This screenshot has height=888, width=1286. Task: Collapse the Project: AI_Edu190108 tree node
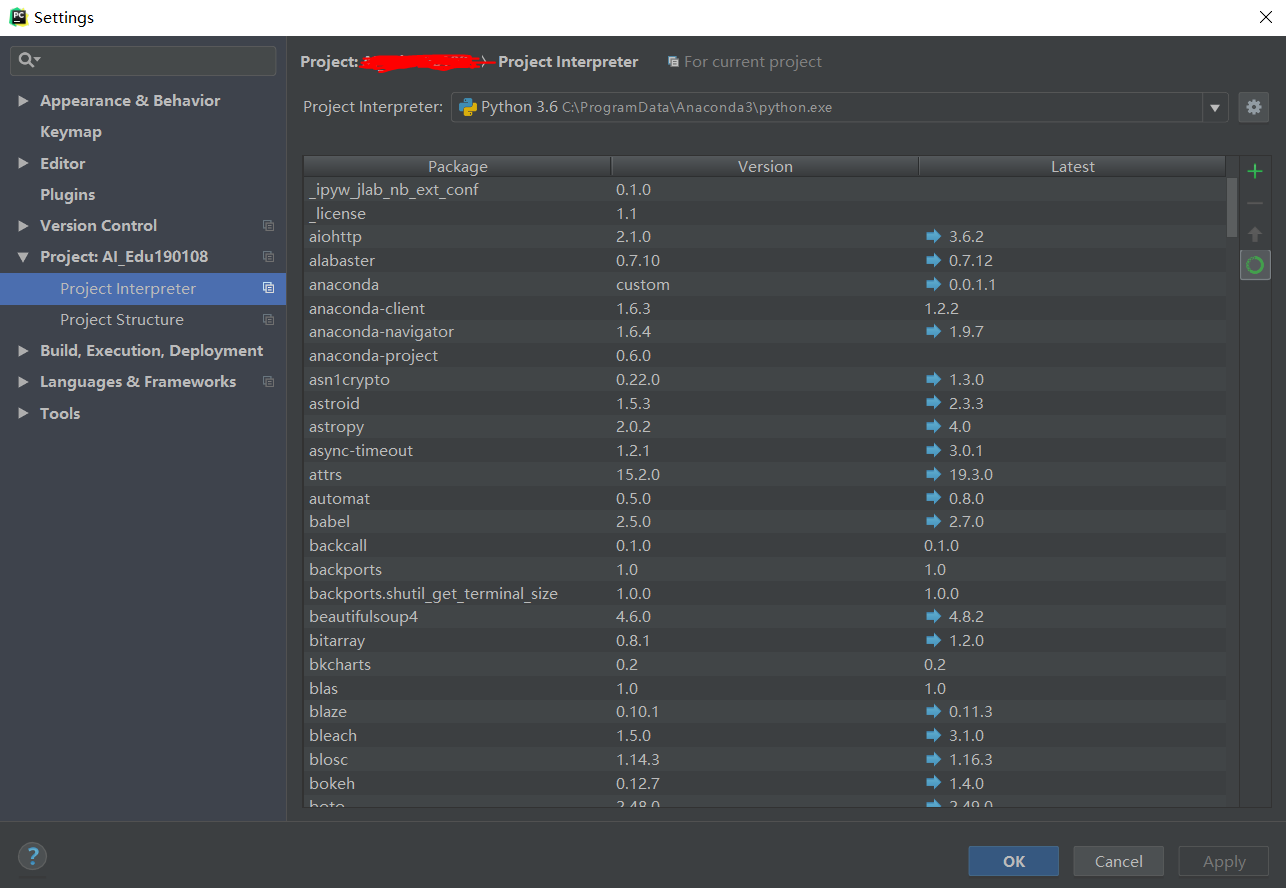[x=24, y=256]
